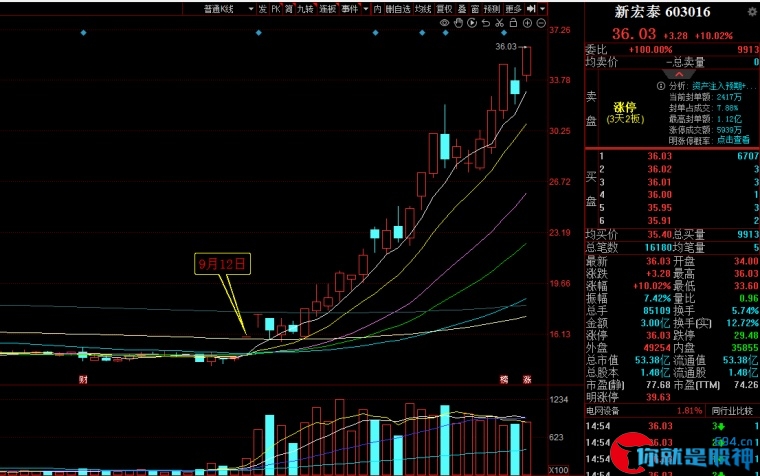Click 窗 window toolbar item

(475, 9)
